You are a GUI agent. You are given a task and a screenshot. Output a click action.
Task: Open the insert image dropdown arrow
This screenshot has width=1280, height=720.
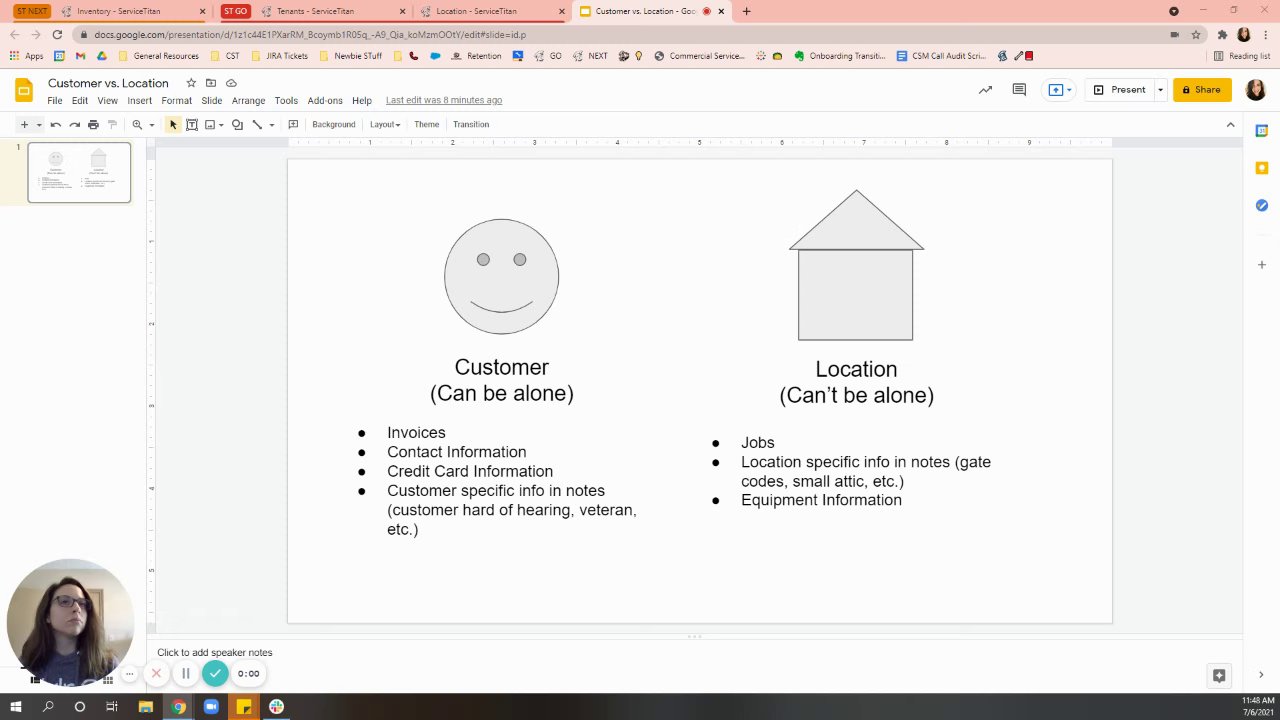[221, 125]
